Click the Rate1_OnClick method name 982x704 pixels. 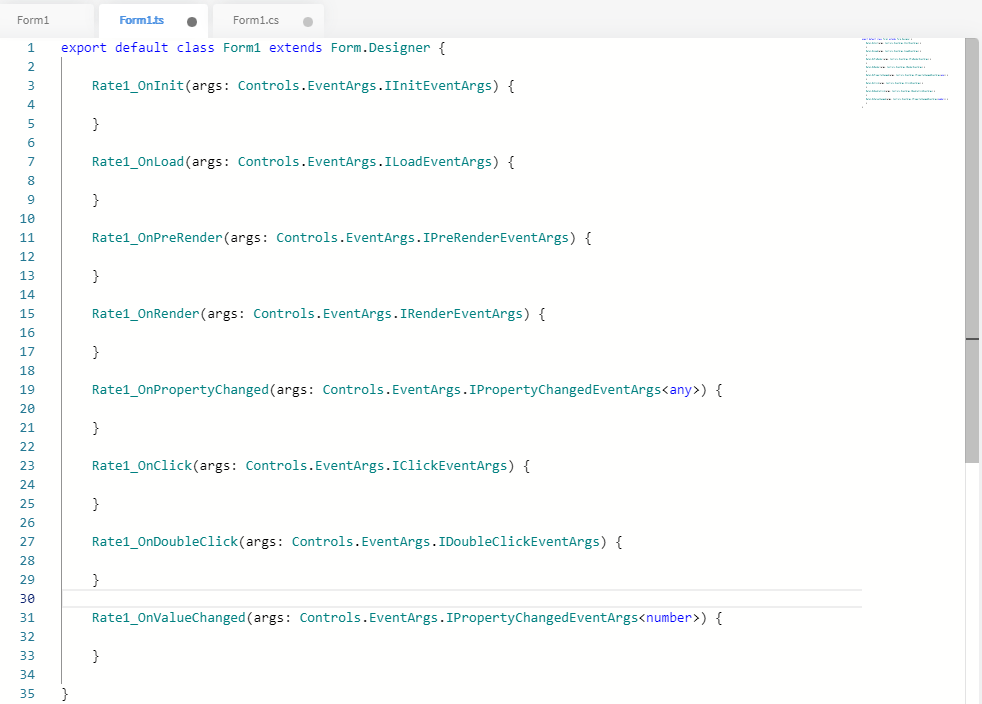(142, 466)
